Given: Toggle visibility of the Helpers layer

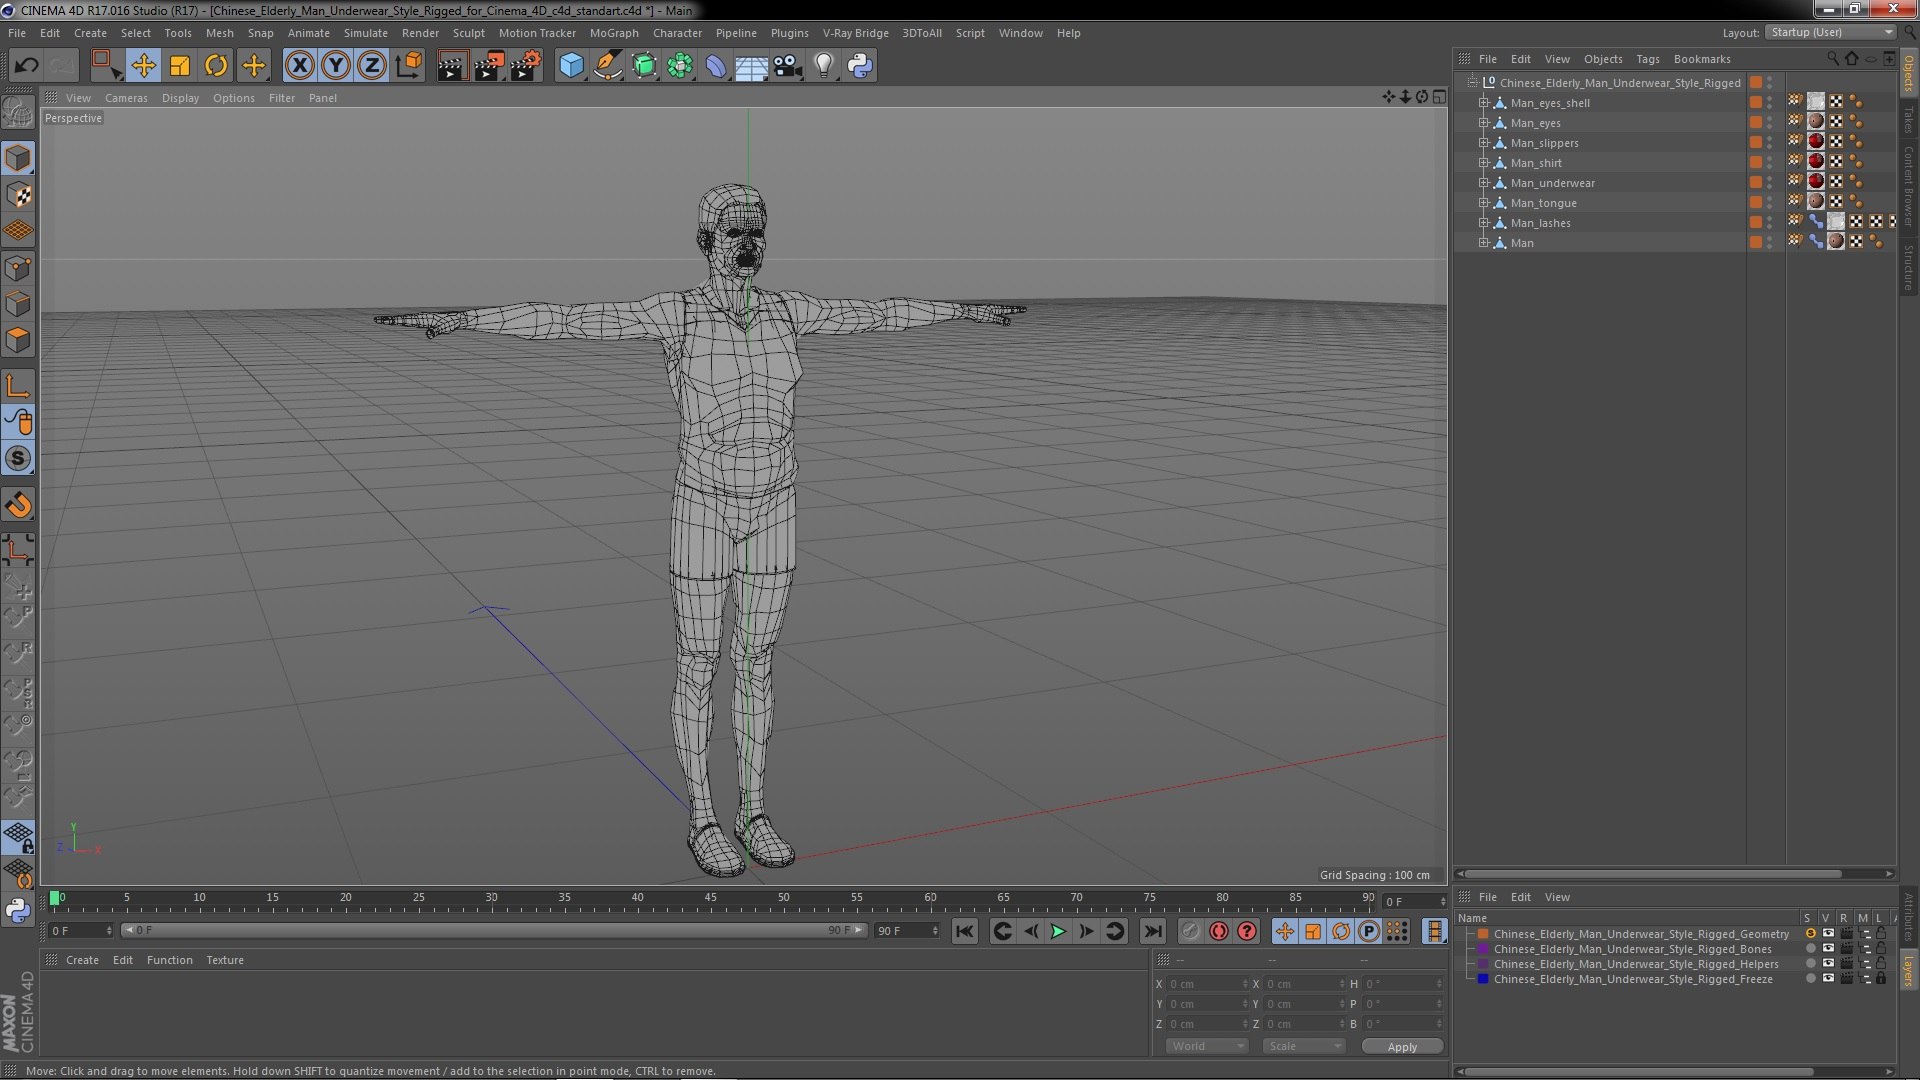Looking at the screenshot, I should click(1828, 964).
